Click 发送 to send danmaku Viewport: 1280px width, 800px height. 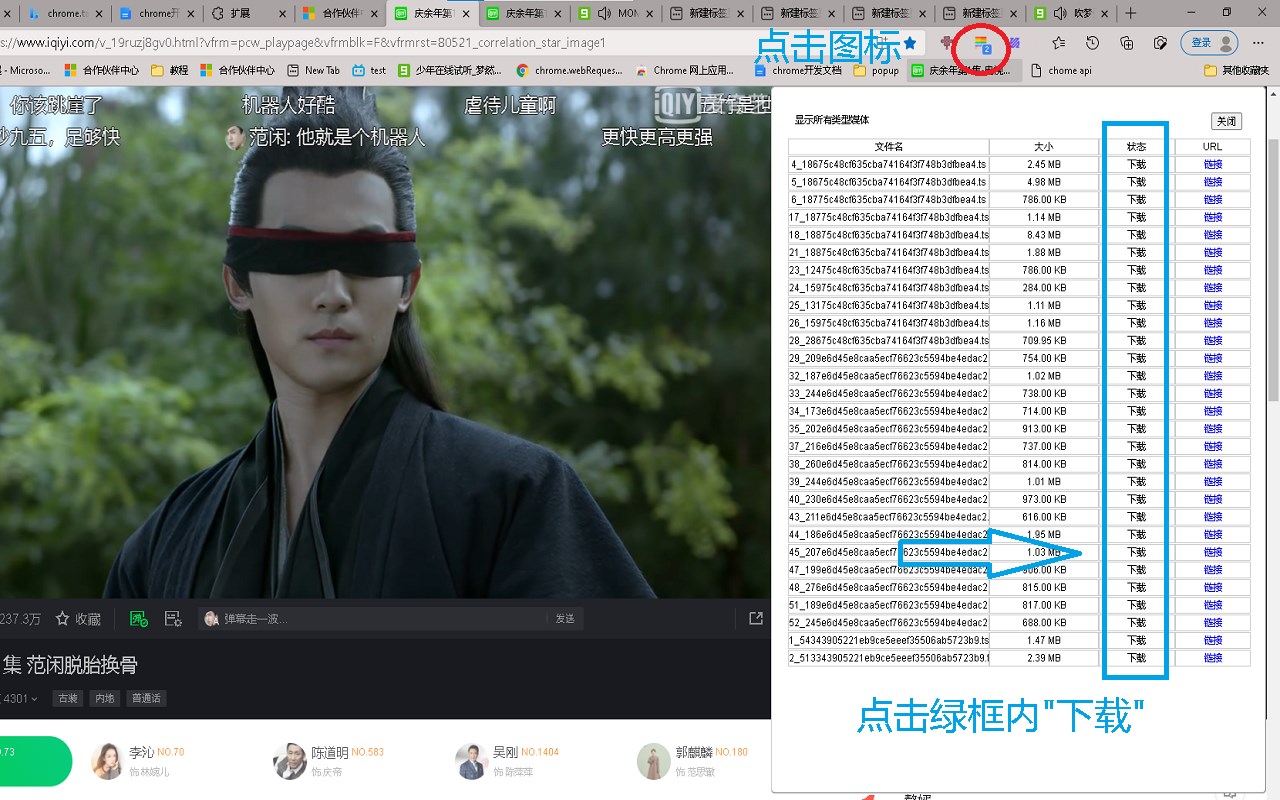point(565,618)
